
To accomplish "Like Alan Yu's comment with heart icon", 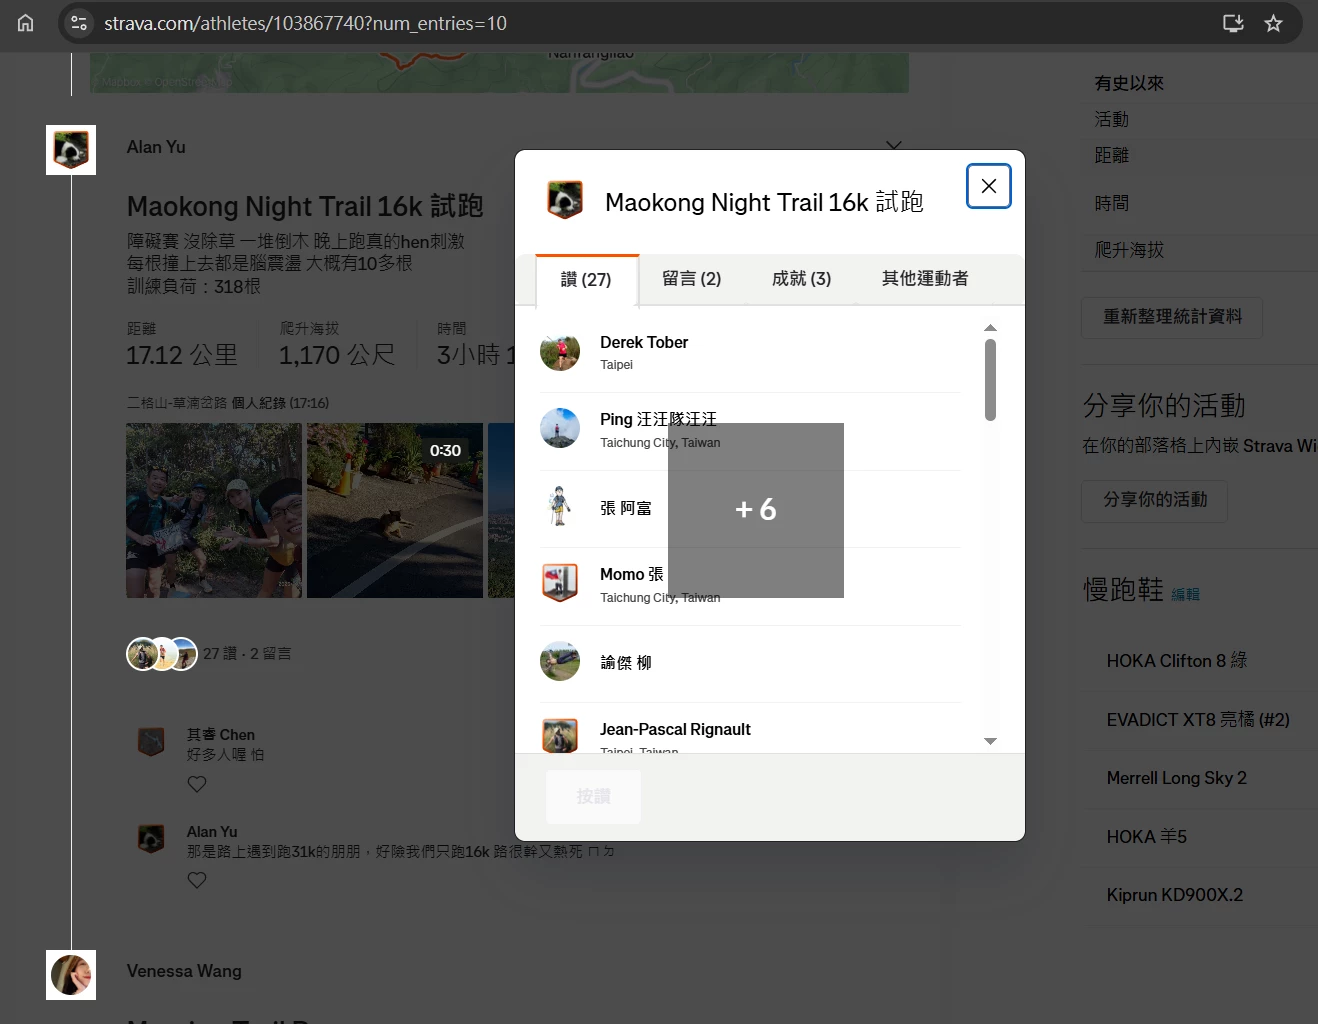I will (x=197, y=880).
